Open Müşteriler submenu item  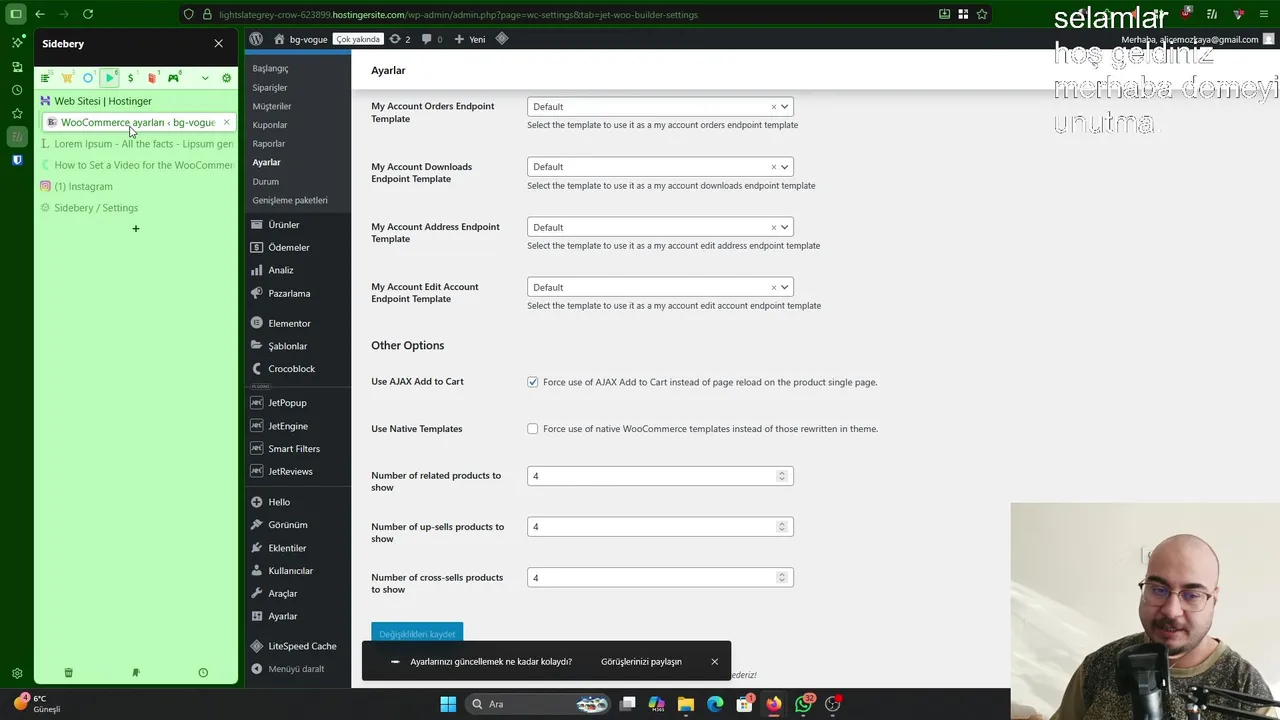point(272,106)
